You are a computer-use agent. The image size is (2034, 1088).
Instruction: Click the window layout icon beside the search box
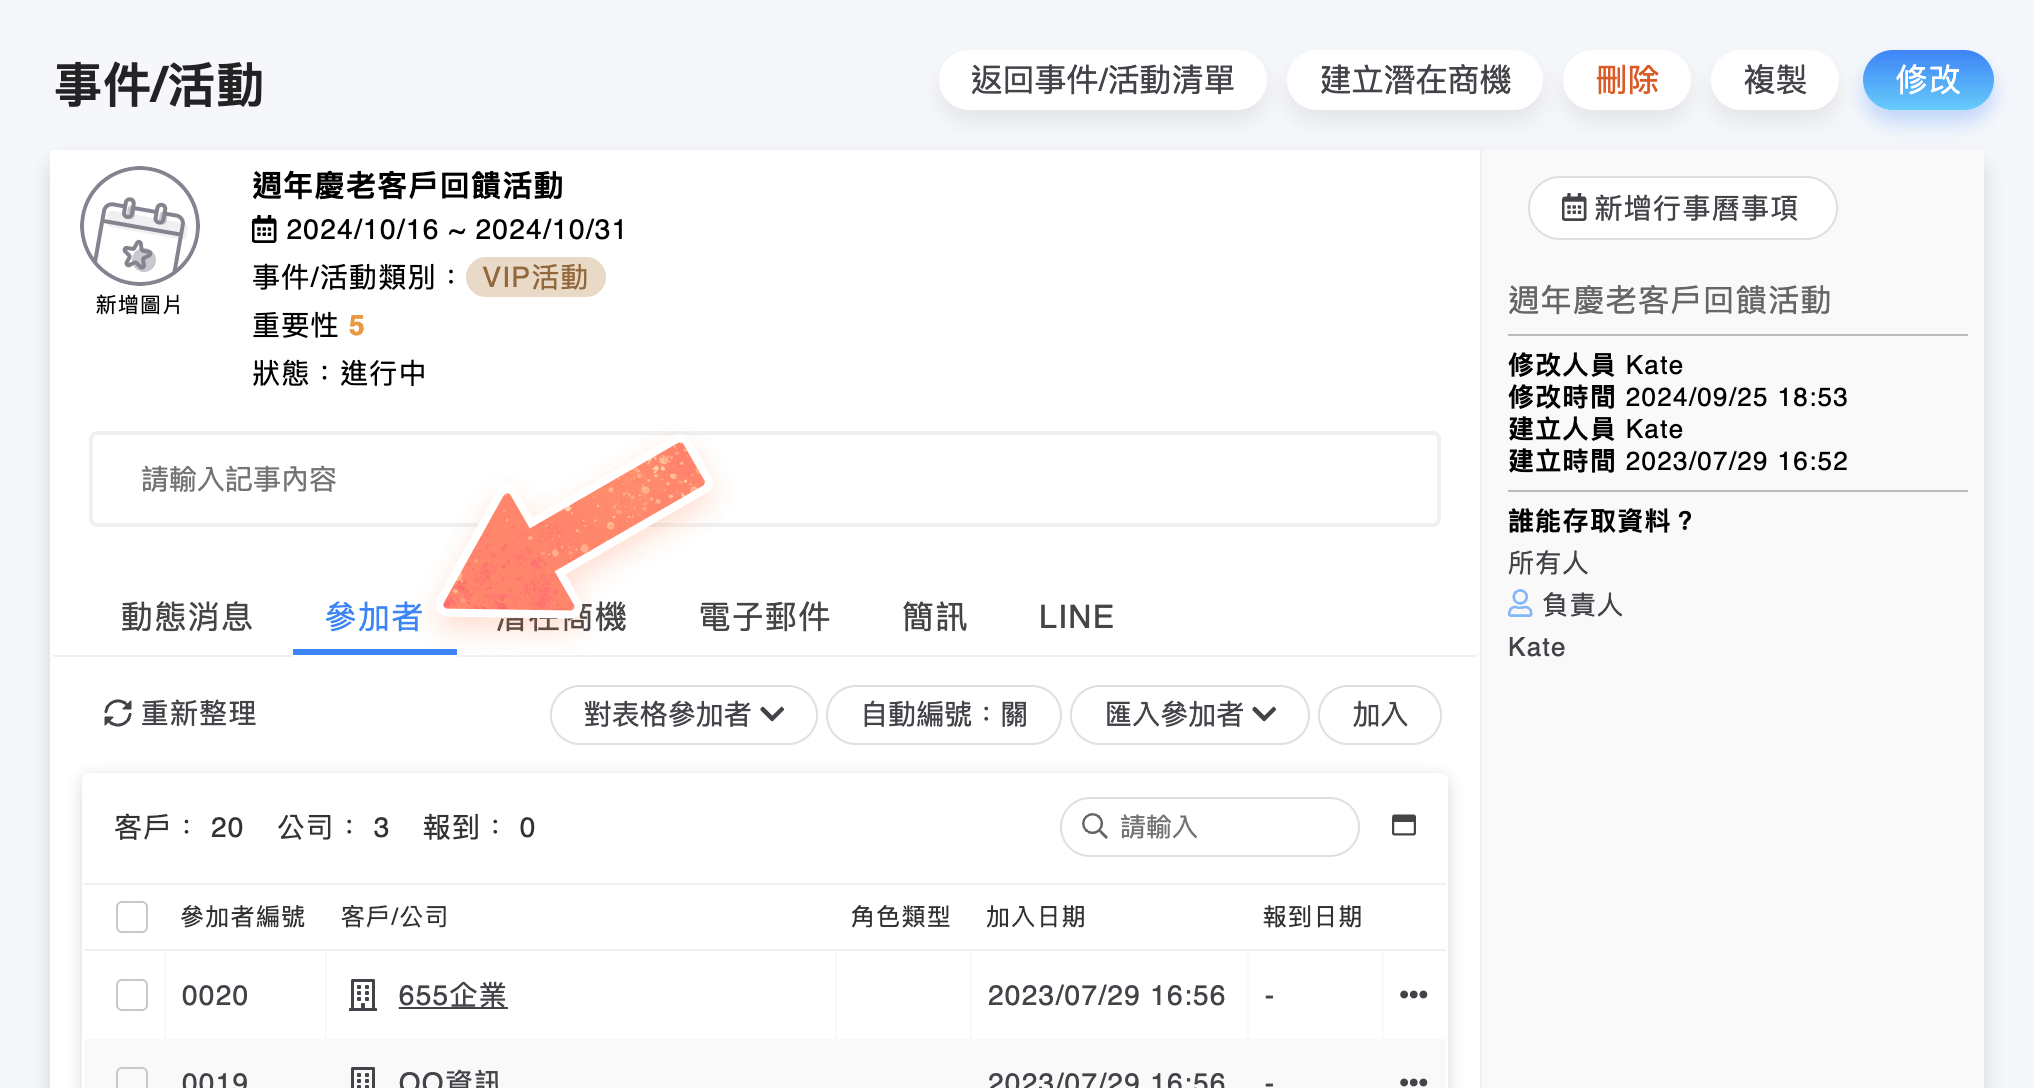[x=1404, y=825]
